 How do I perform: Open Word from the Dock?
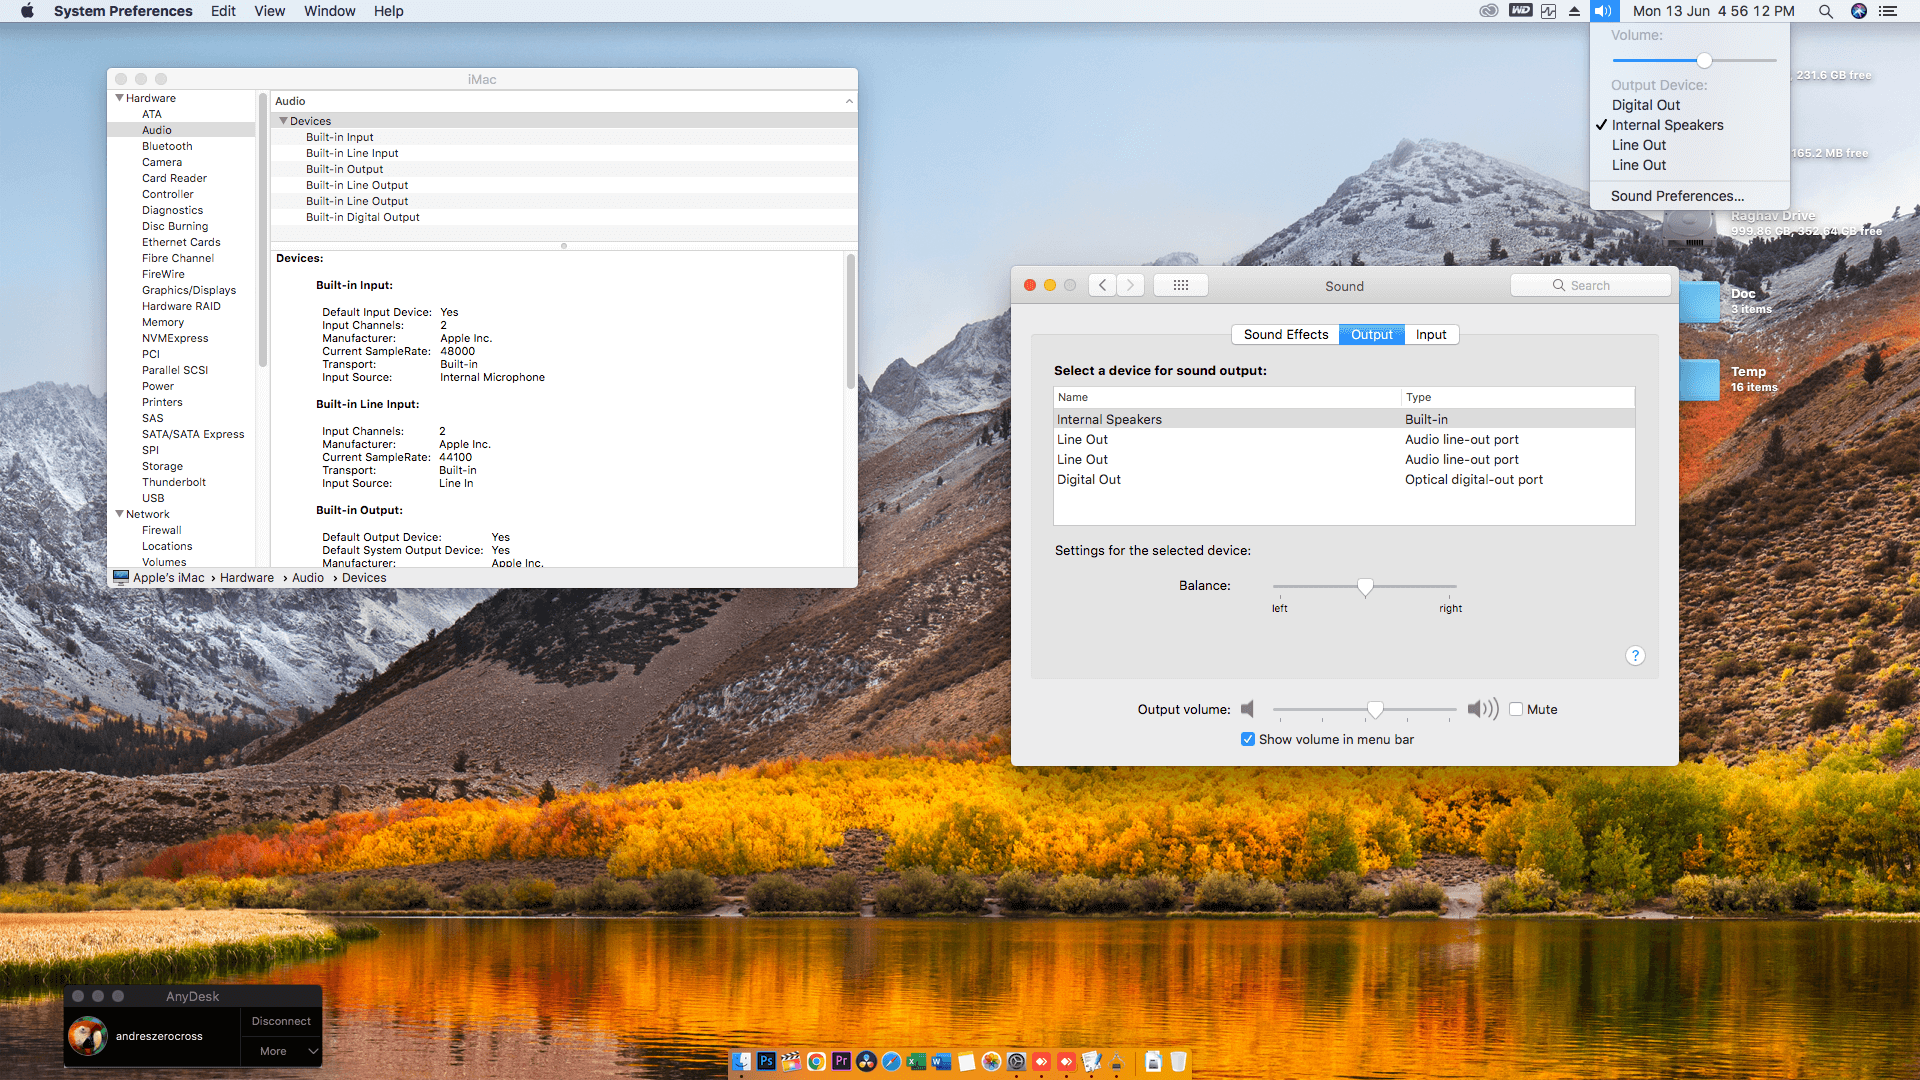pyautogui.click(x=941, y=1061)
